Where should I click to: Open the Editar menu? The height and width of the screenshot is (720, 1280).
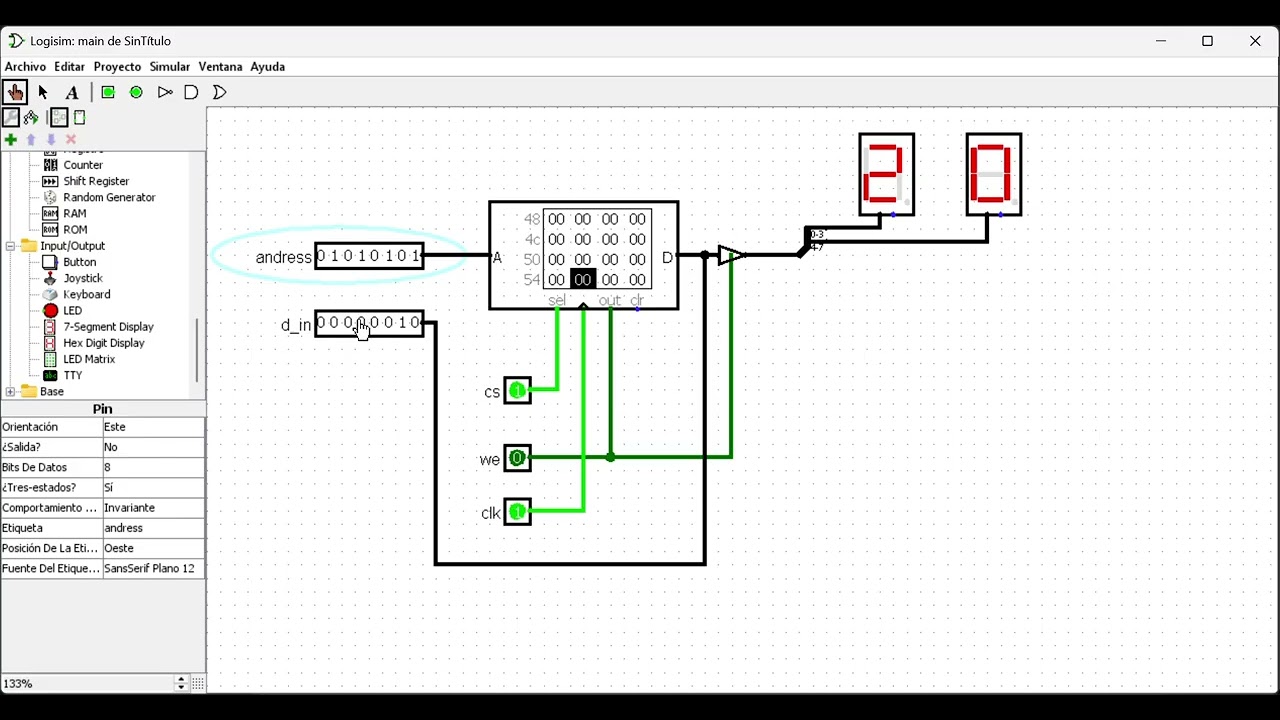point(69,66)
